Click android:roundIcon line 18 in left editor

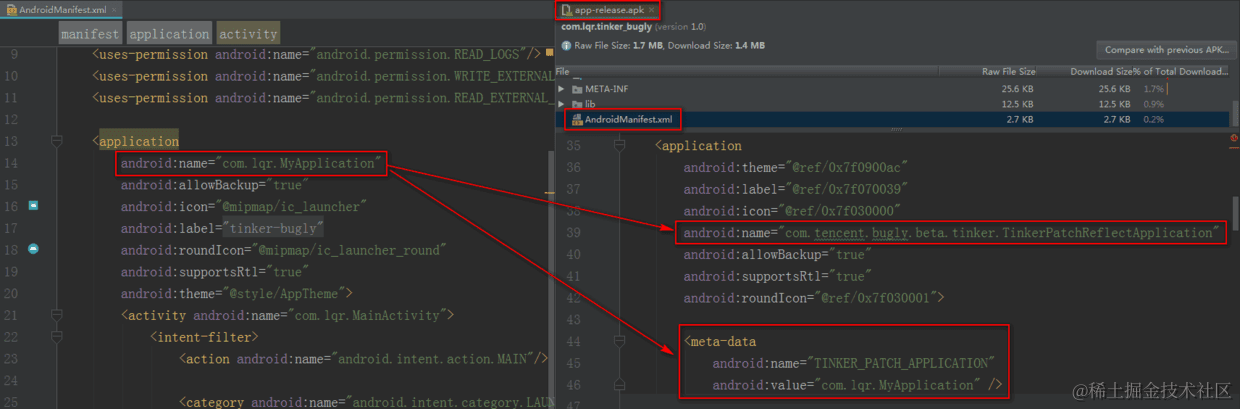coord(282,250)
